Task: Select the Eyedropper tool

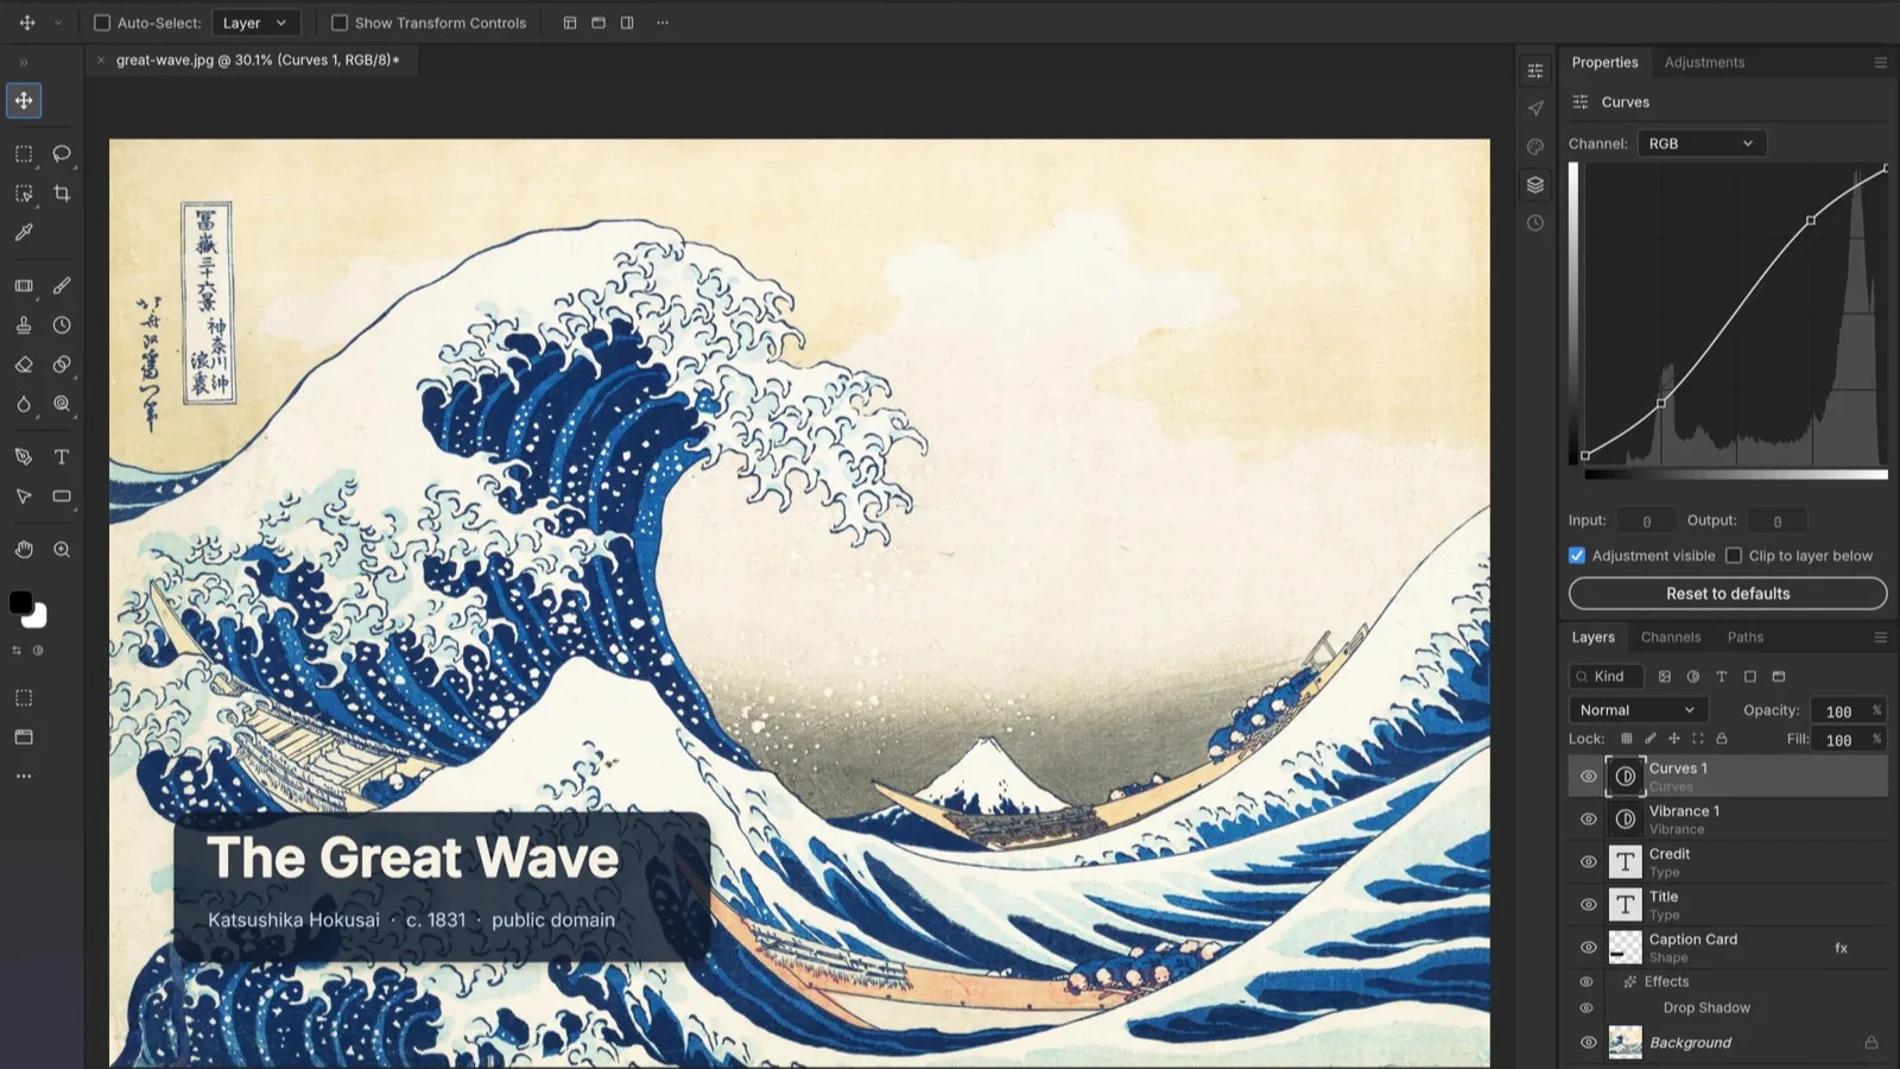Action: [x=24, y=232]
